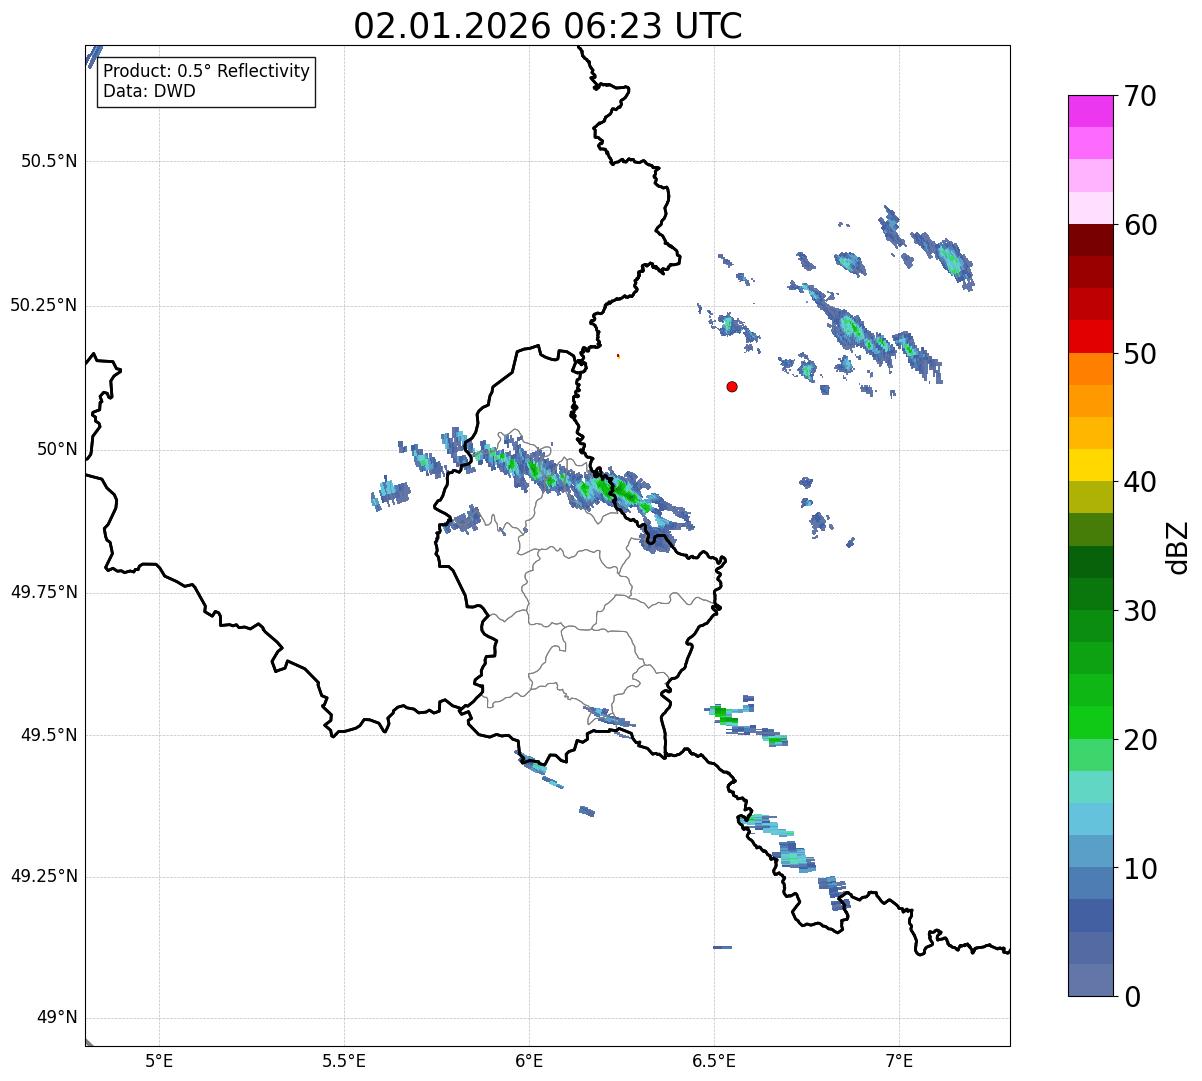This screenshot has height=1081, width=1202.
Task: Click the small orange speck near 50.15°N 6.25°E
Action: (618, 355)
